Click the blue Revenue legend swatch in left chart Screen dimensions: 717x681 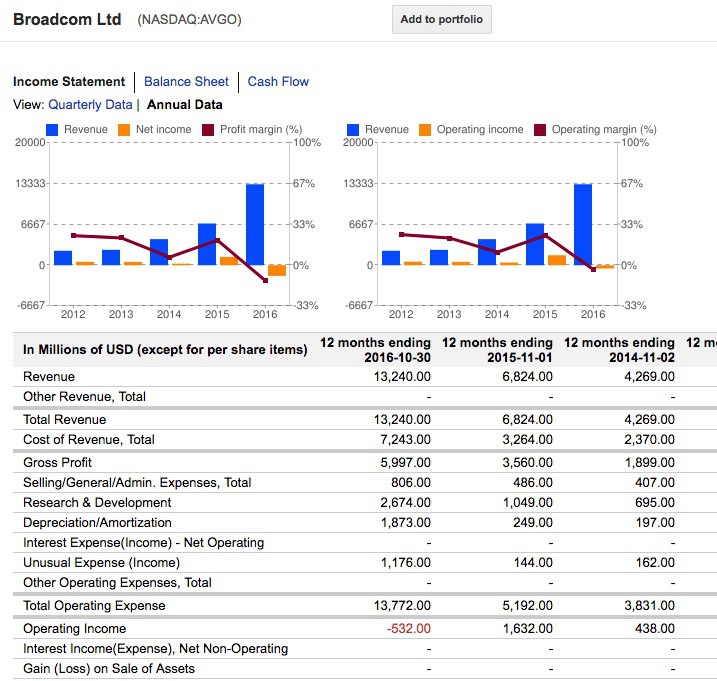[x=52, y=130]
